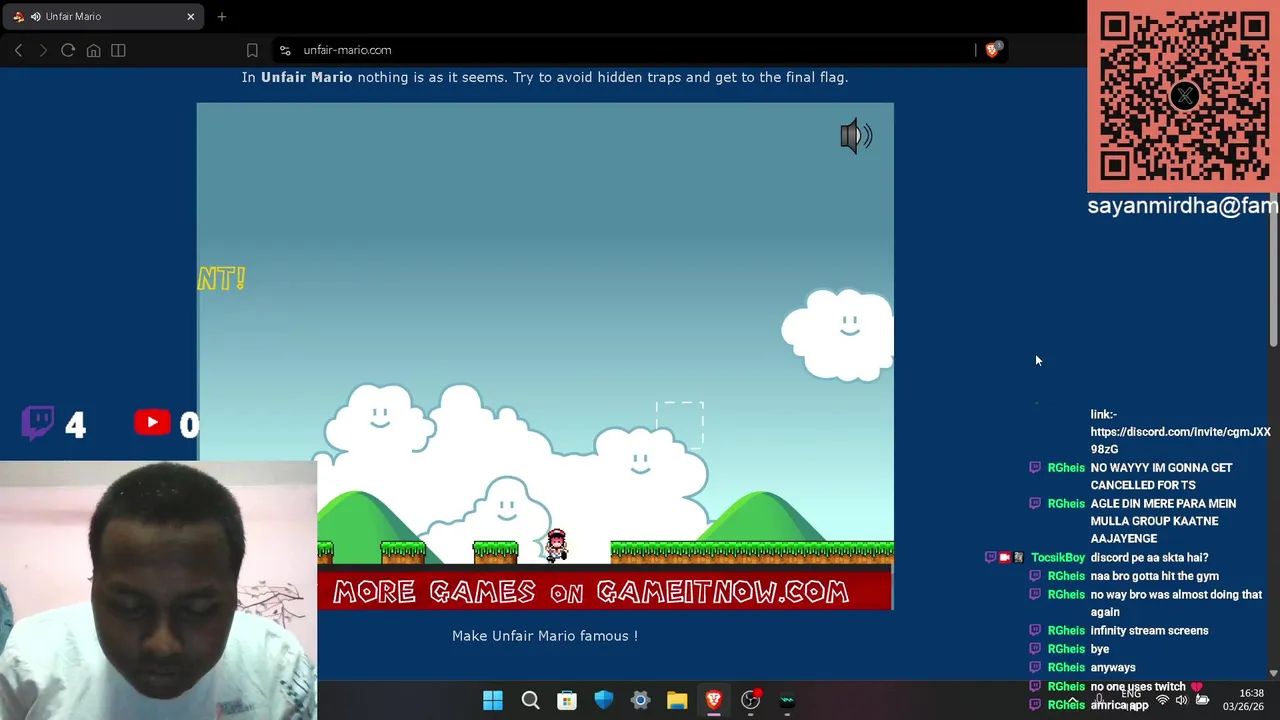Mute the game with the speaker icon
The image size is (1280, 720).
(856, 136)
